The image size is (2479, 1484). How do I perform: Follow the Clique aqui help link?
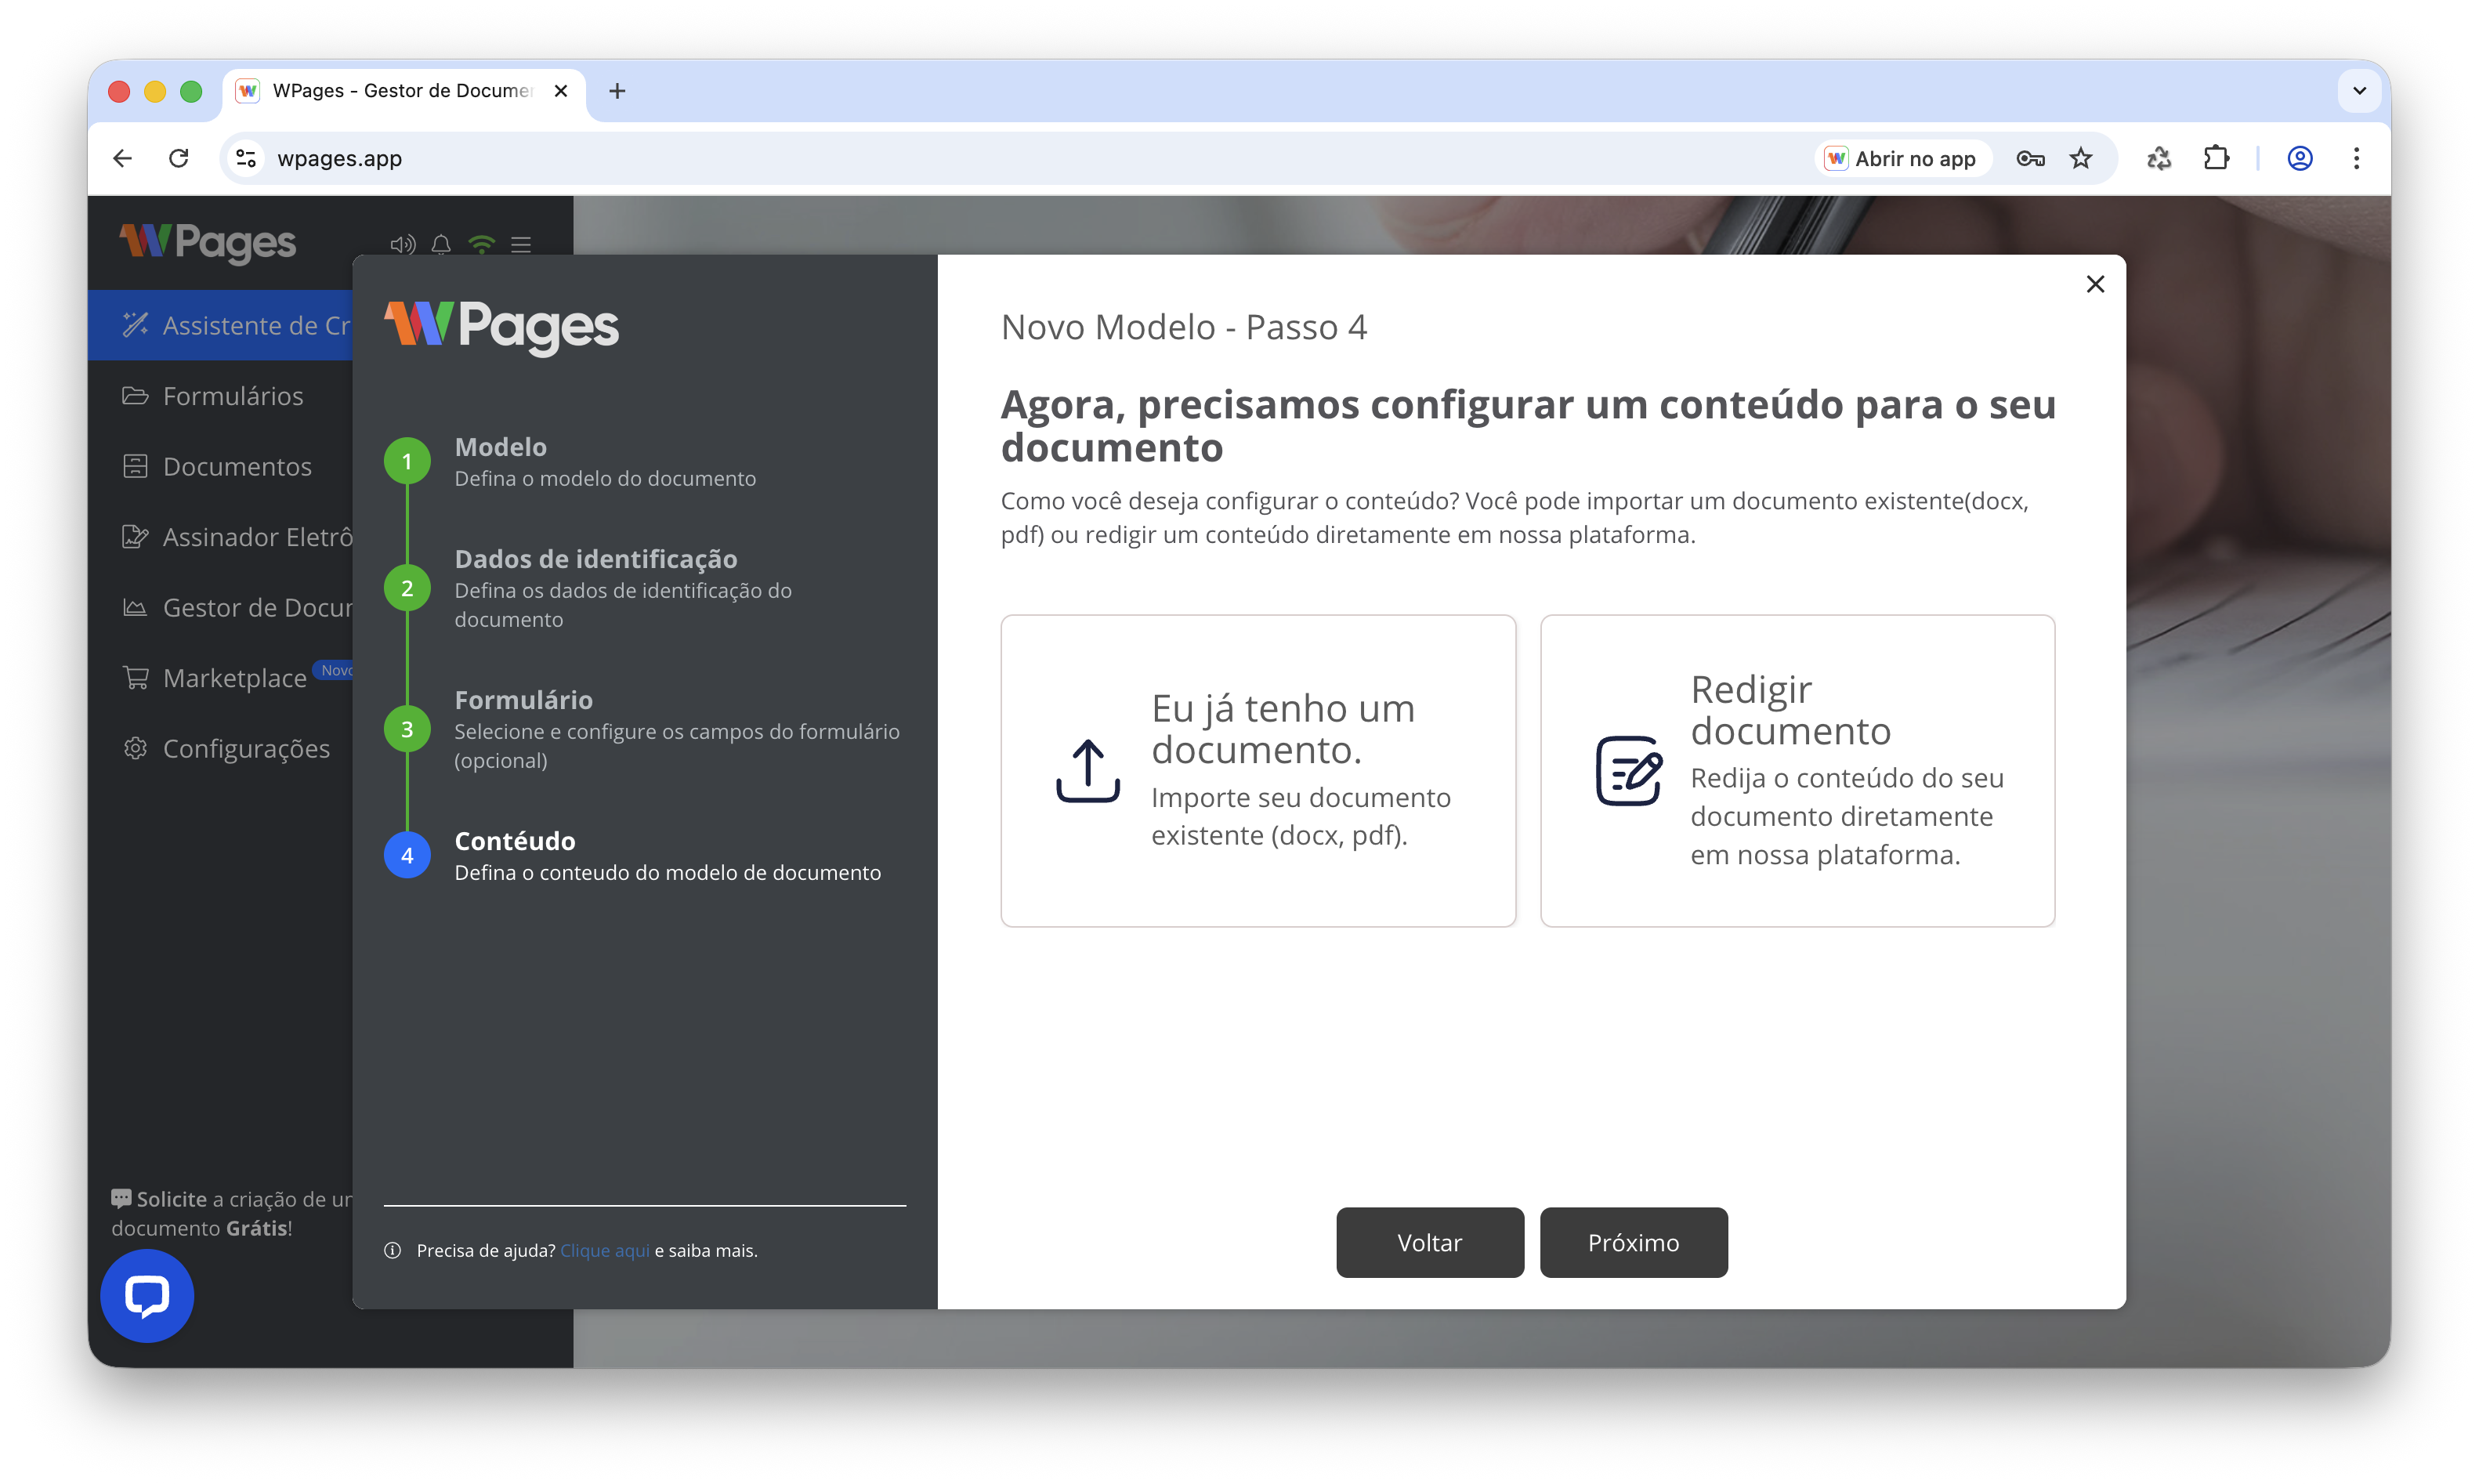coord(604,1250)
